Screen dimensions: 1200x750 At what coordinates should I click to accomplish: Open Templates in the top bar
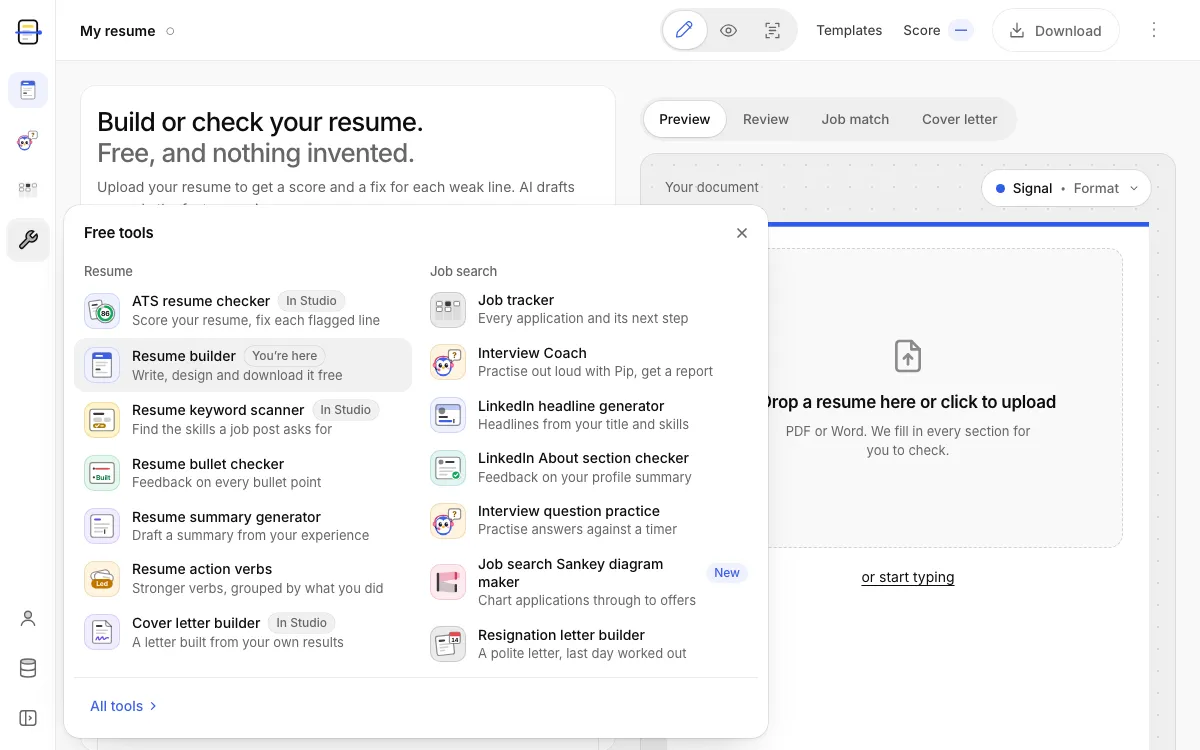(x=849, y=30)
